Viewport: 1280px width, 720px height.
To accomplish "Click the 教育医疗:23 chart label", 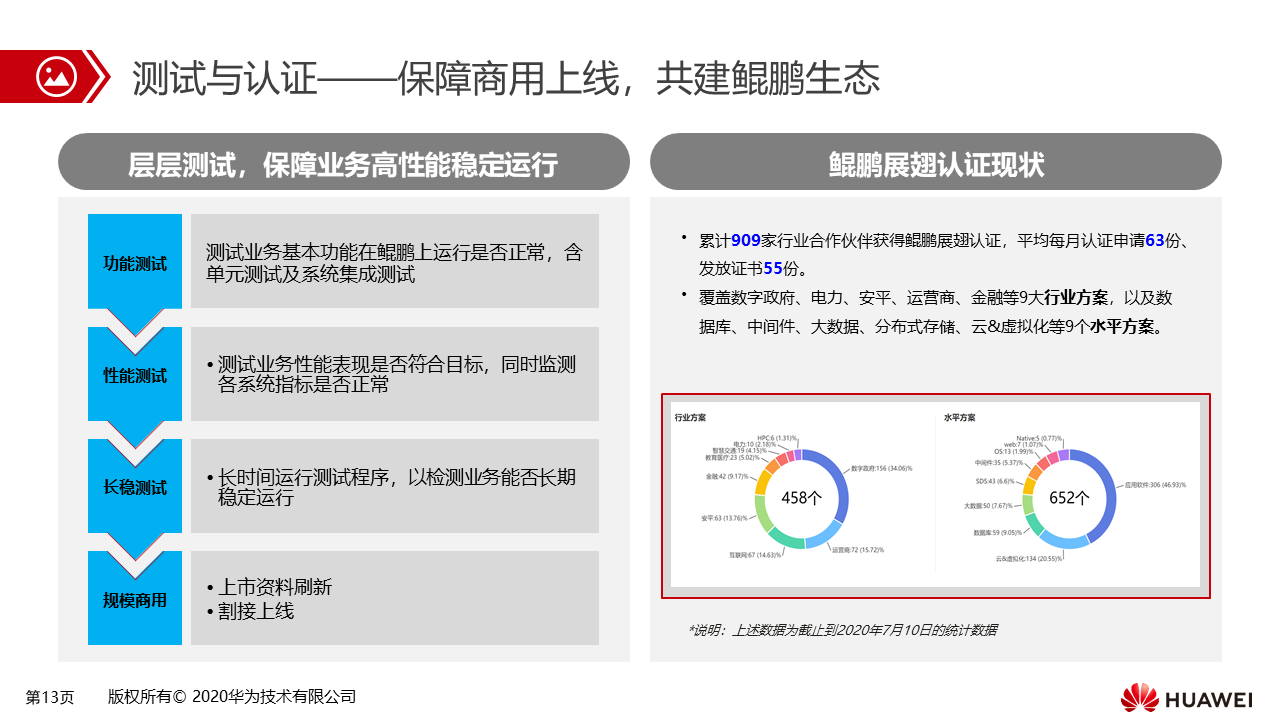I will (x=733, y=457).
